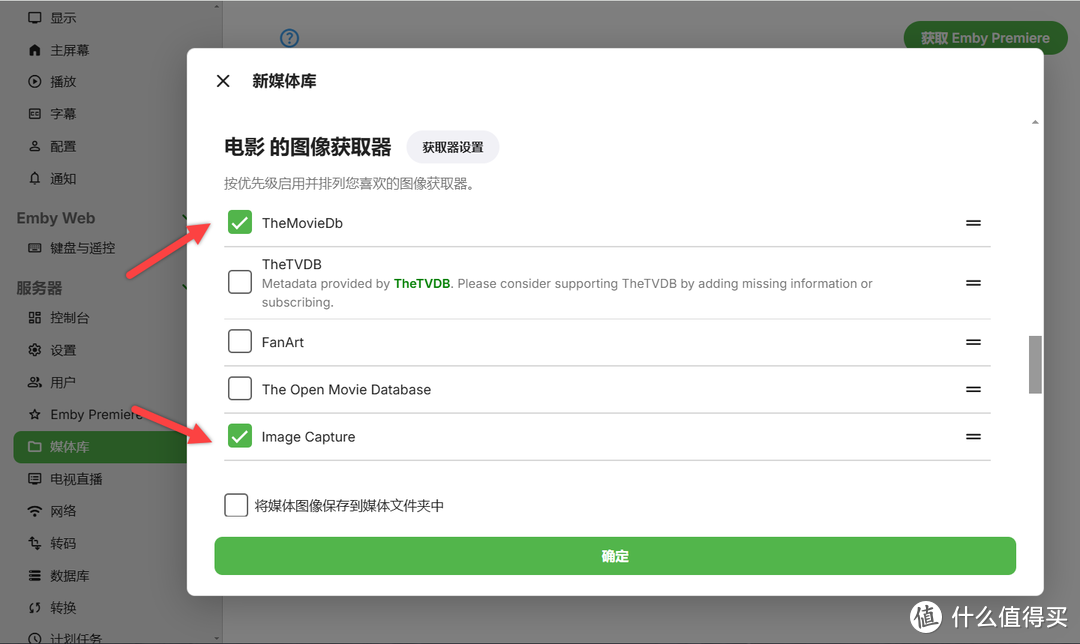Click the 主屏幕 home icon

[34, 50]
